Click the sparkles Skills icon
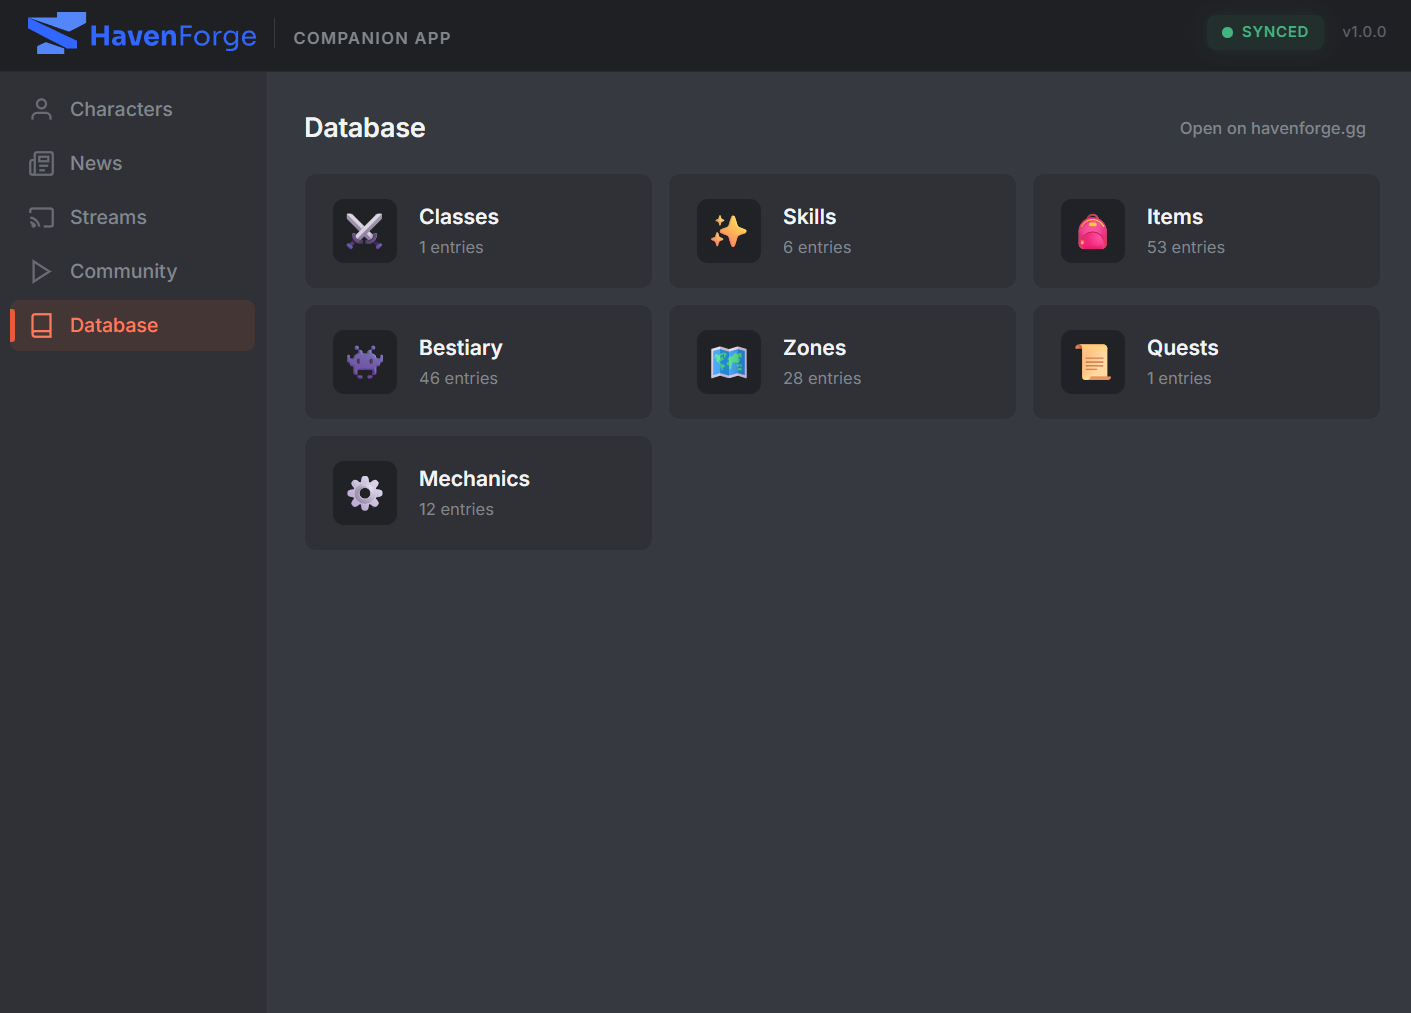This screenshot has width=1411, height=1013. 729,231
